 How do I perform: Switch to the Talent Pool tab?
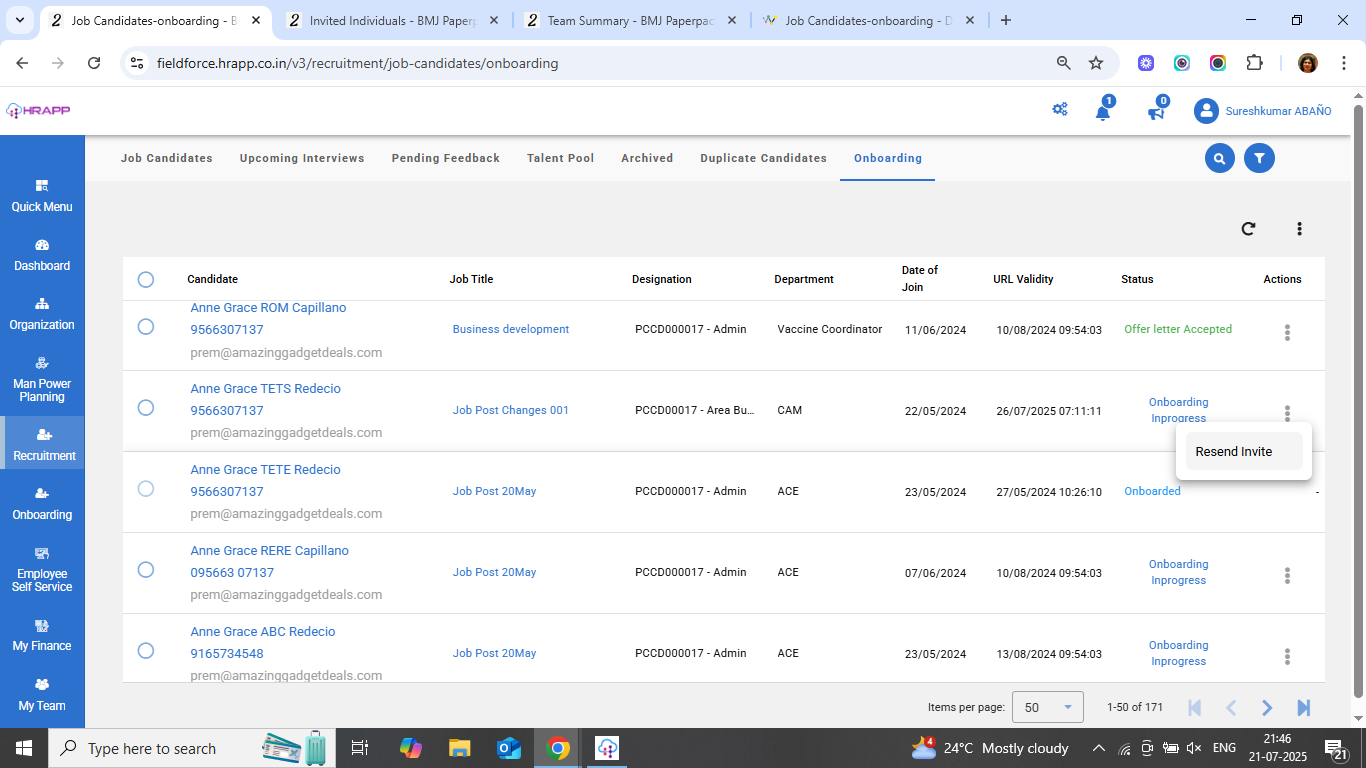560,158
